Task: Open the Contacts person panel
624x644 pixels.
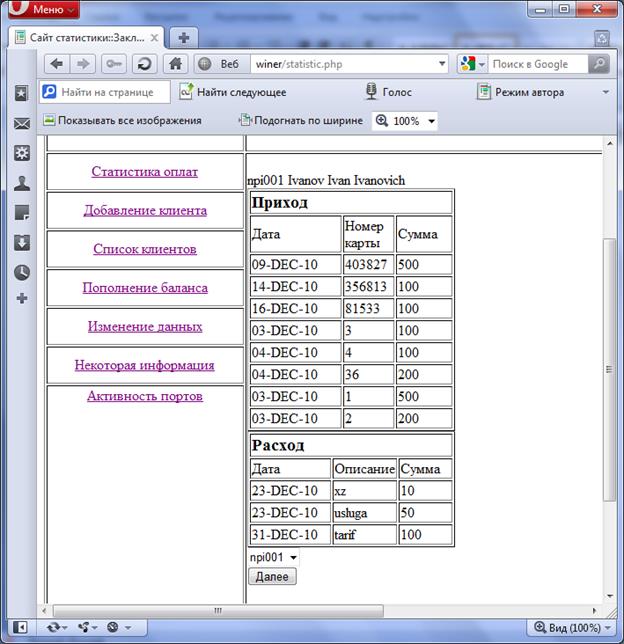Action: coord(21,183)
